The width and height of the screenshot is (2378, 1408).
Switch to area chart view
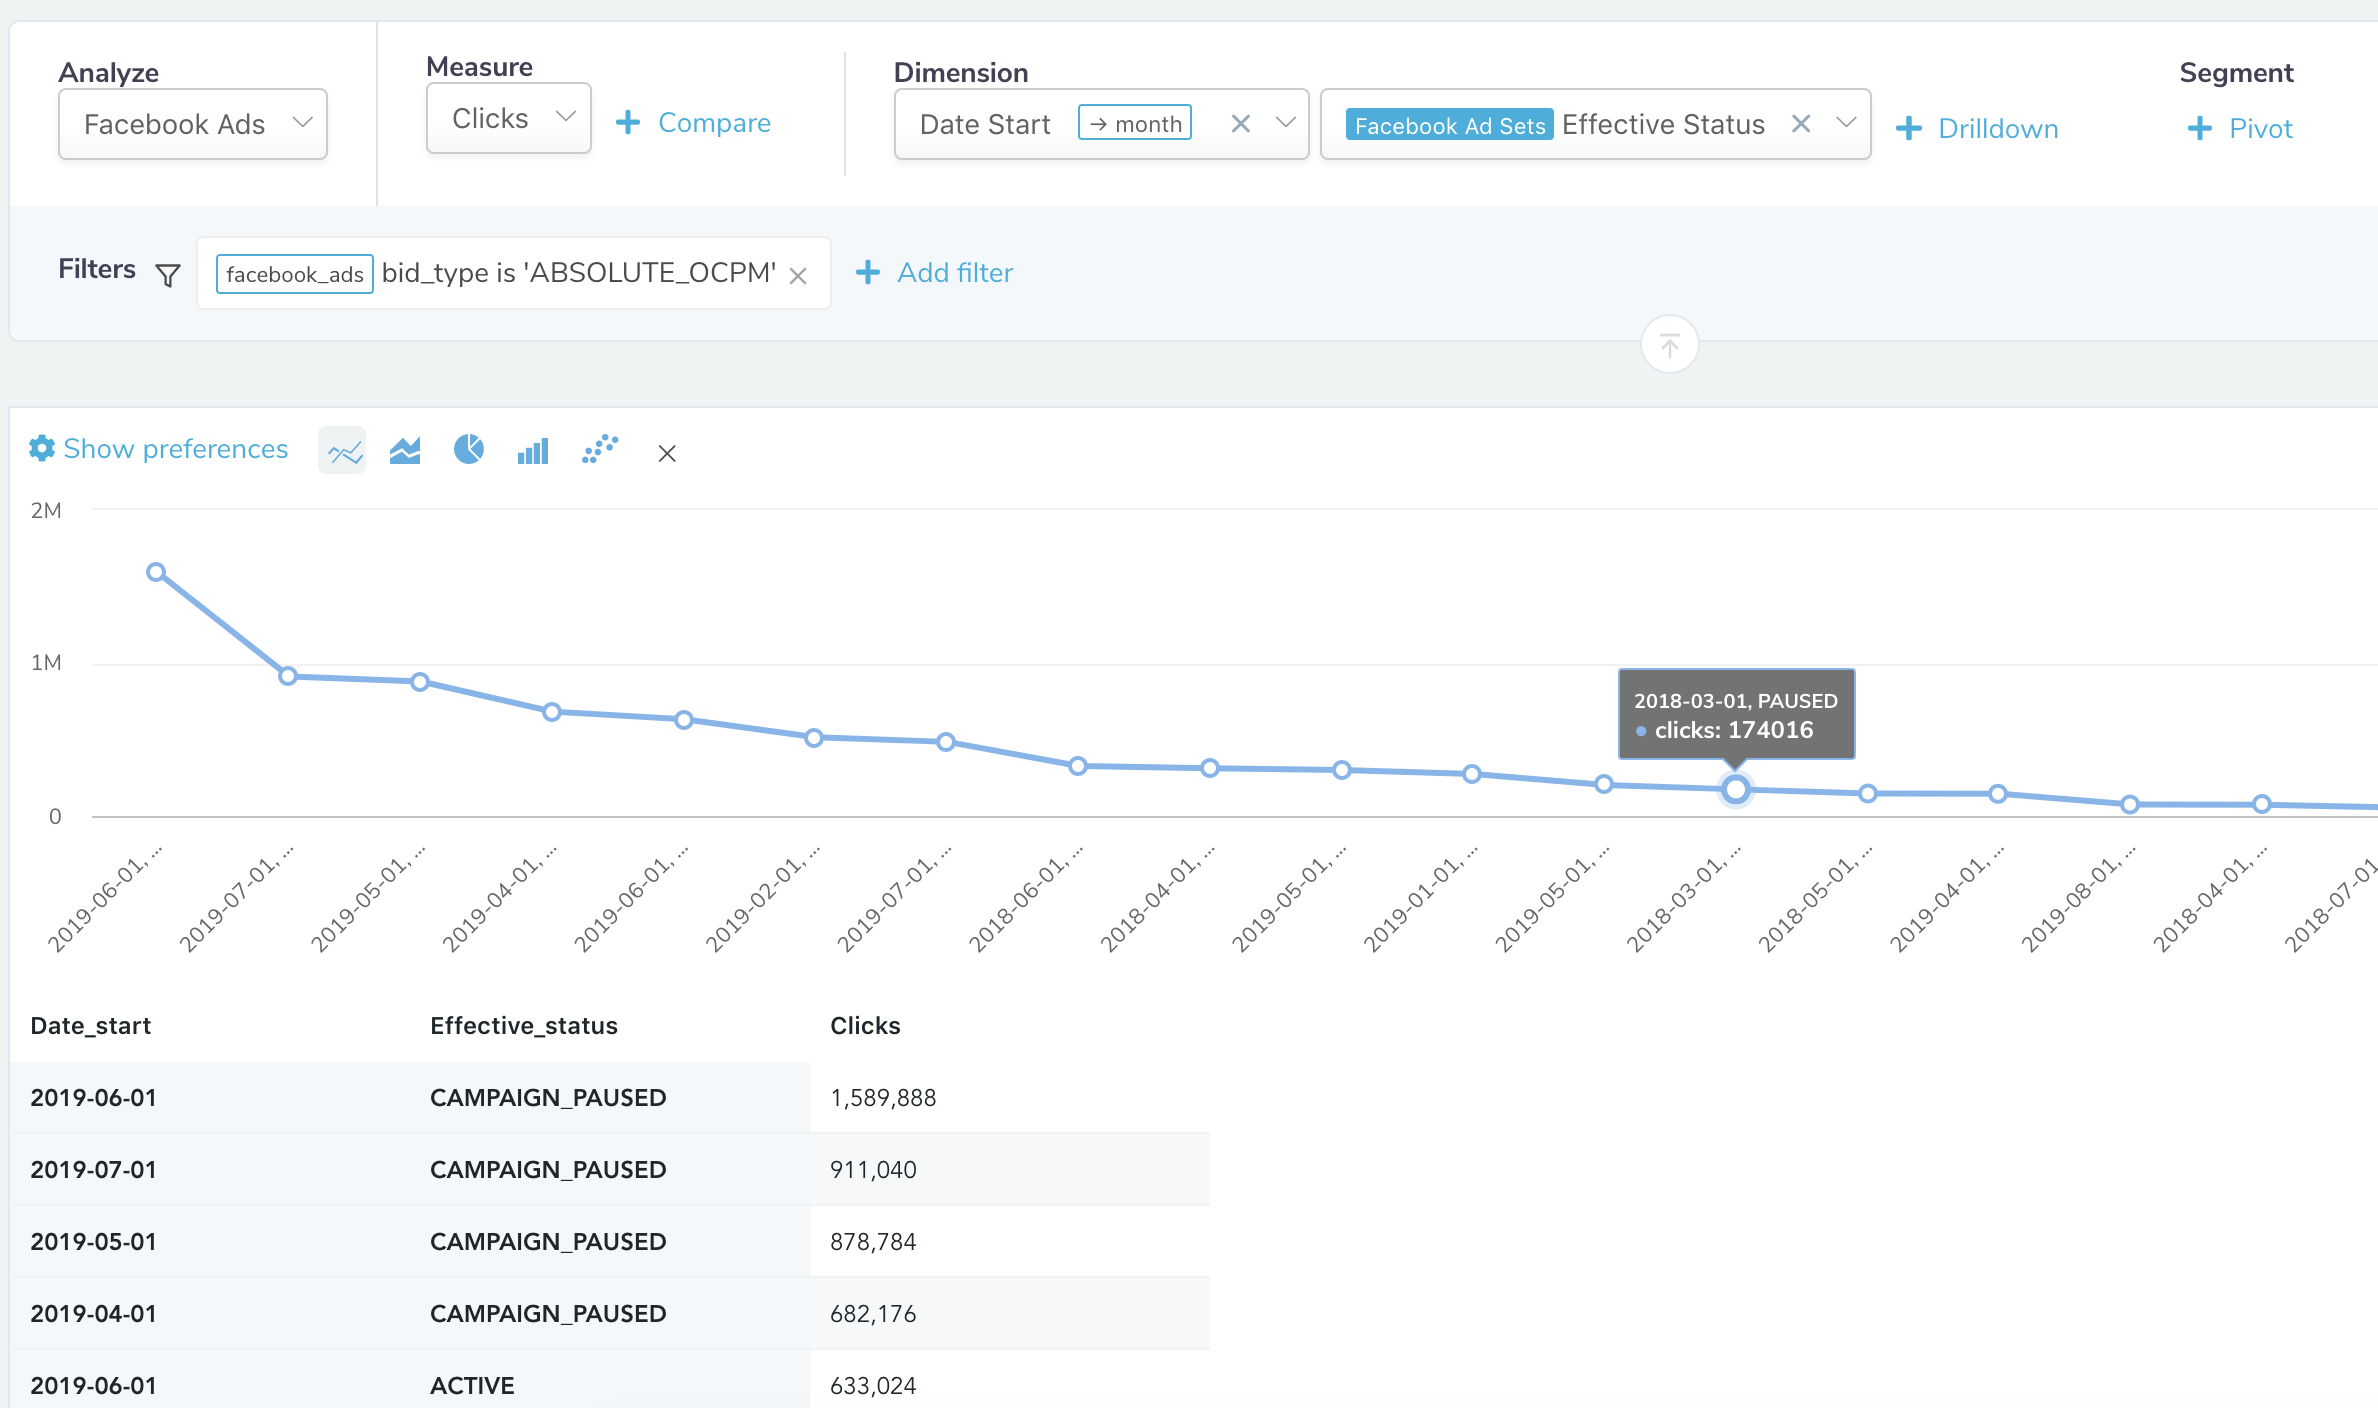[405, 451]
